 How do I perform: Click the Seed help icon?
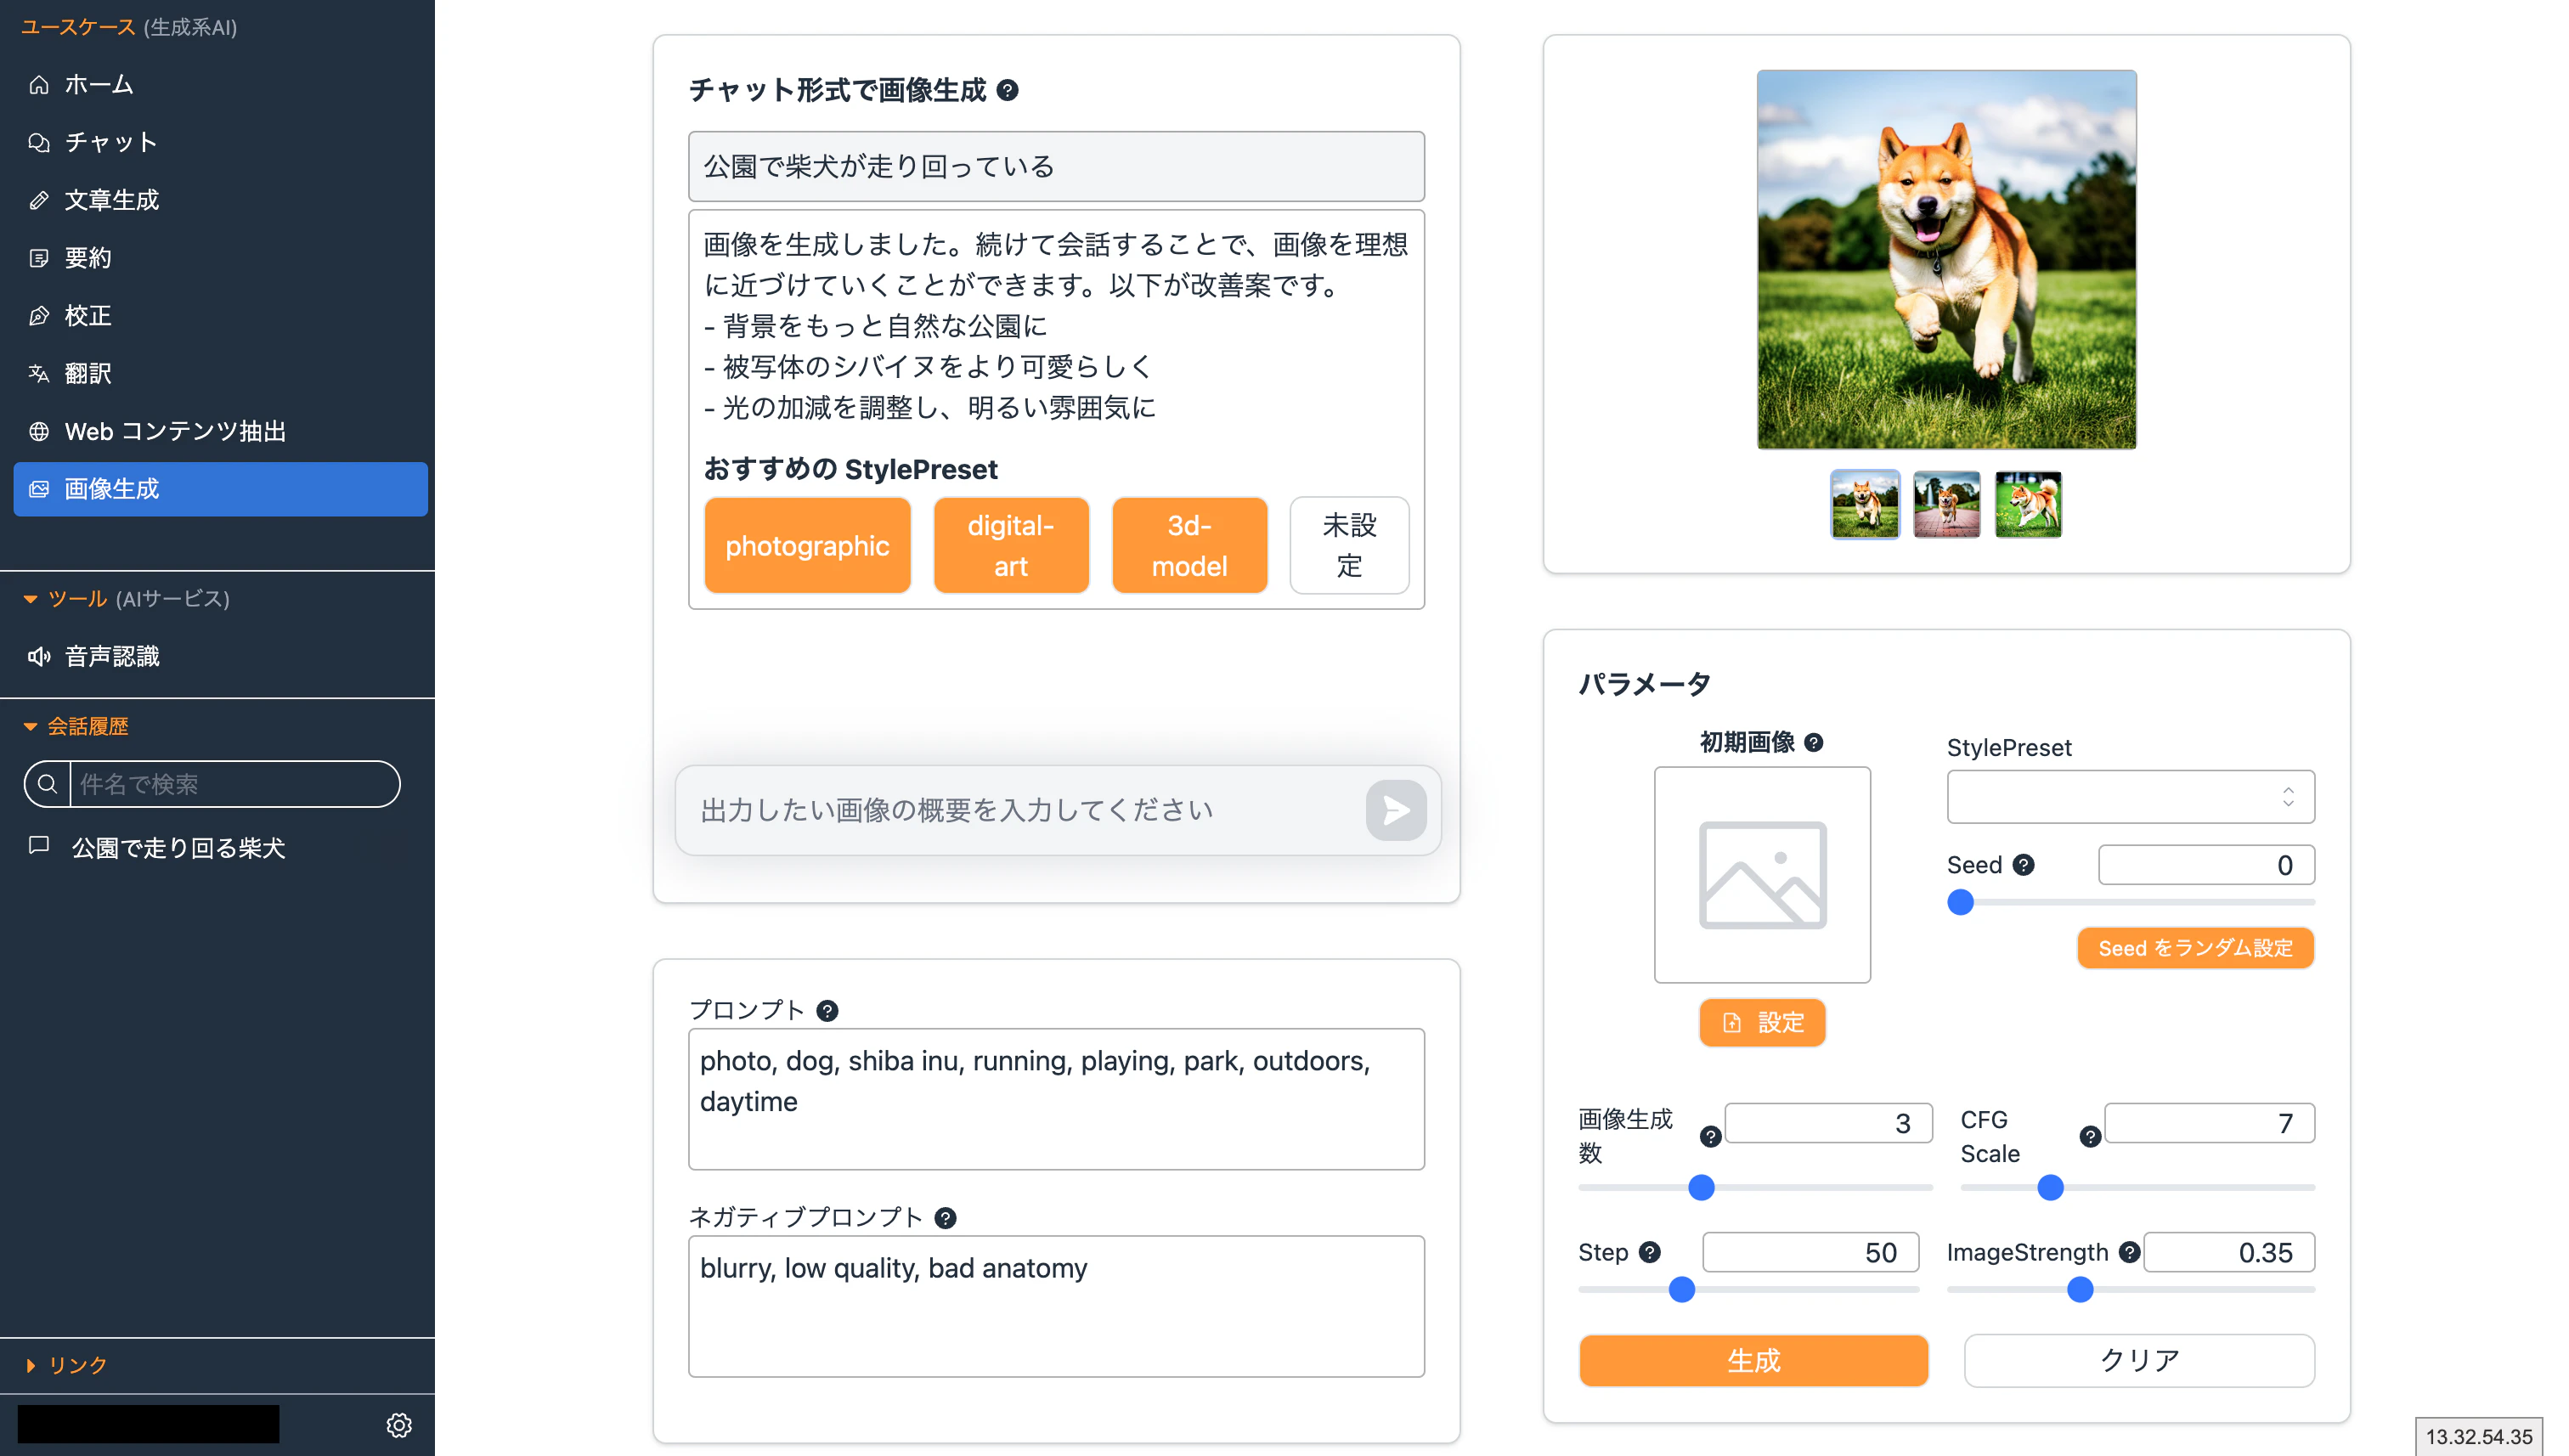(2023, 865)
